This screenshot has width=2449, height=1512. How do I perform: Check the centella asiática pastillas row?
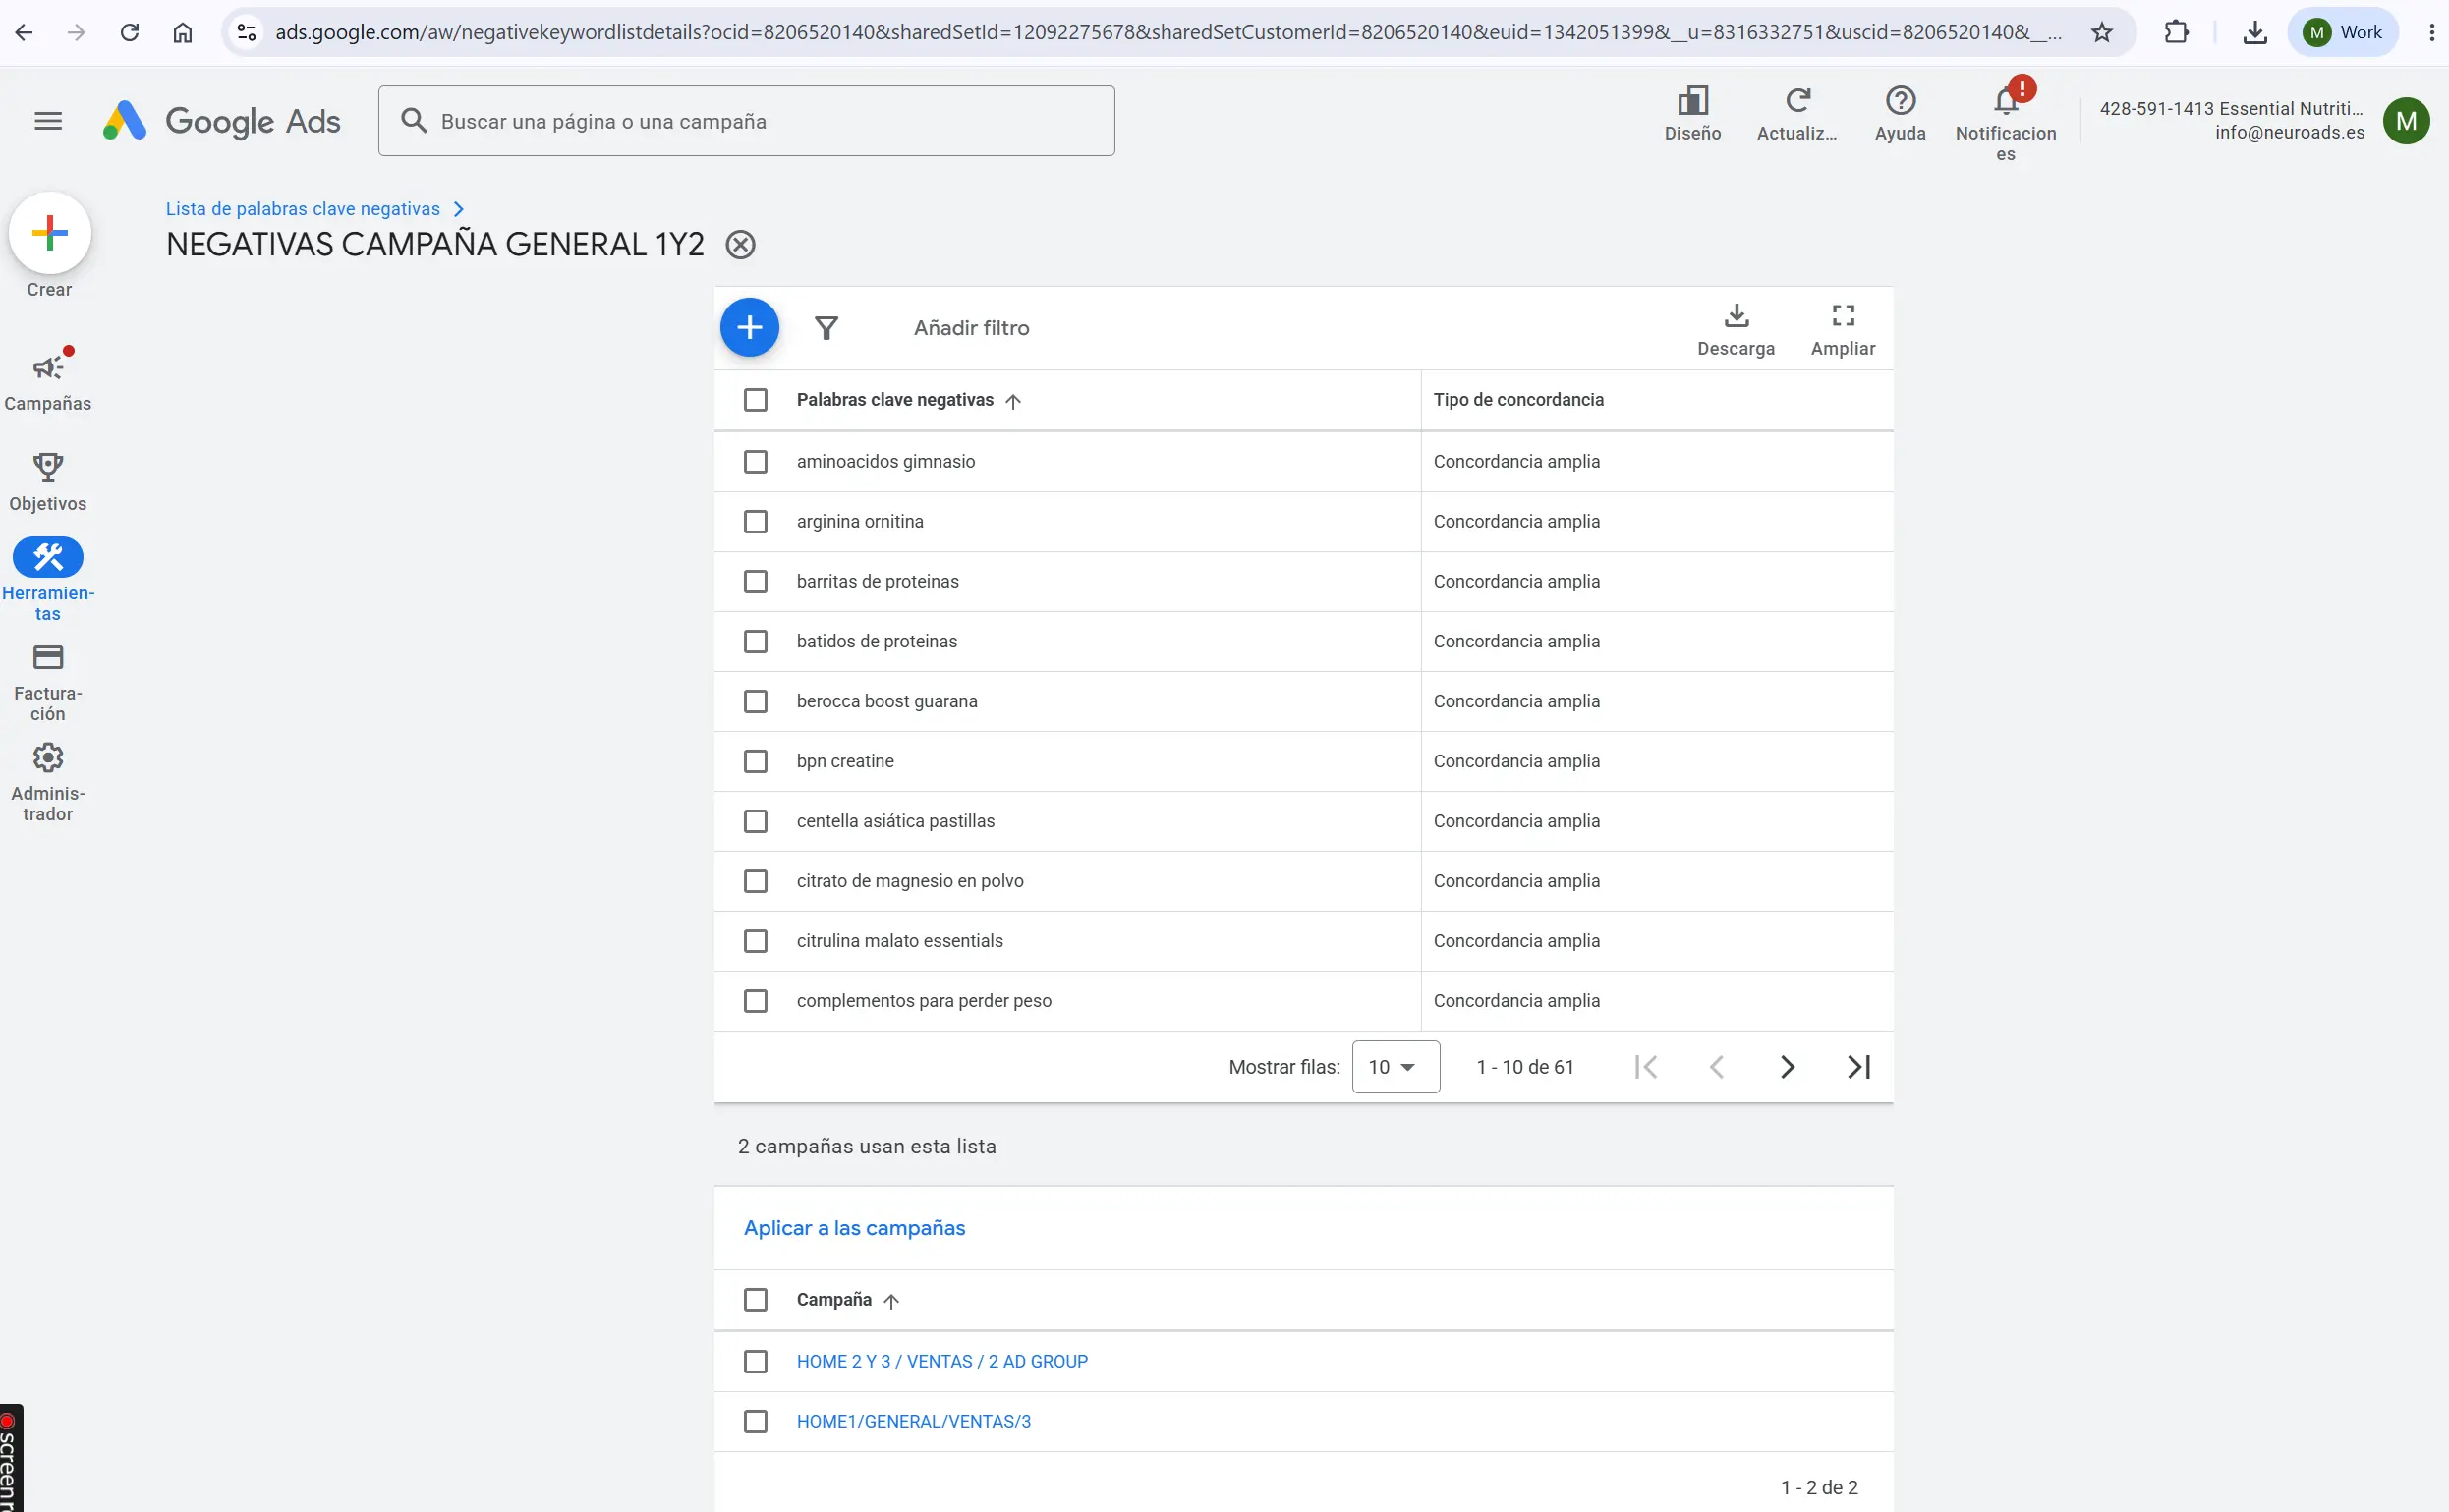coord(756,822)
